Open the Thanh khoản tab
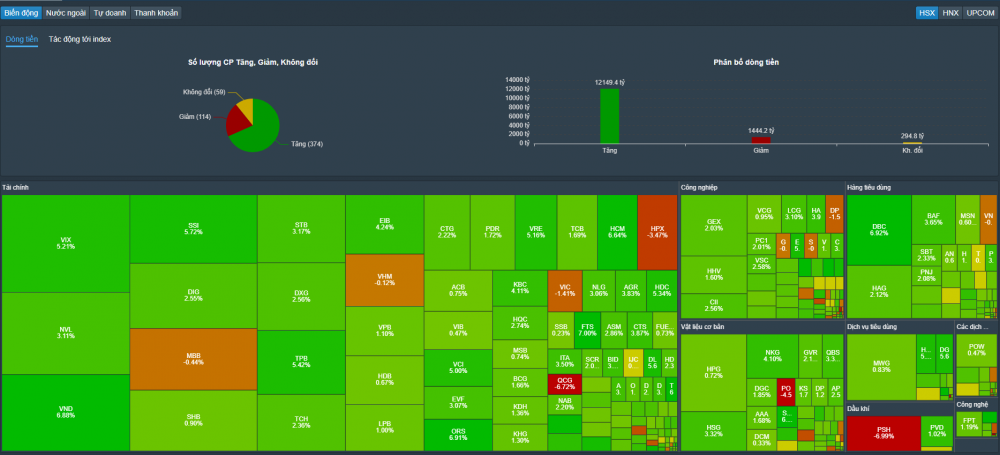The height and width of the screenshot is (455, 1000). [x=156, y=13]
